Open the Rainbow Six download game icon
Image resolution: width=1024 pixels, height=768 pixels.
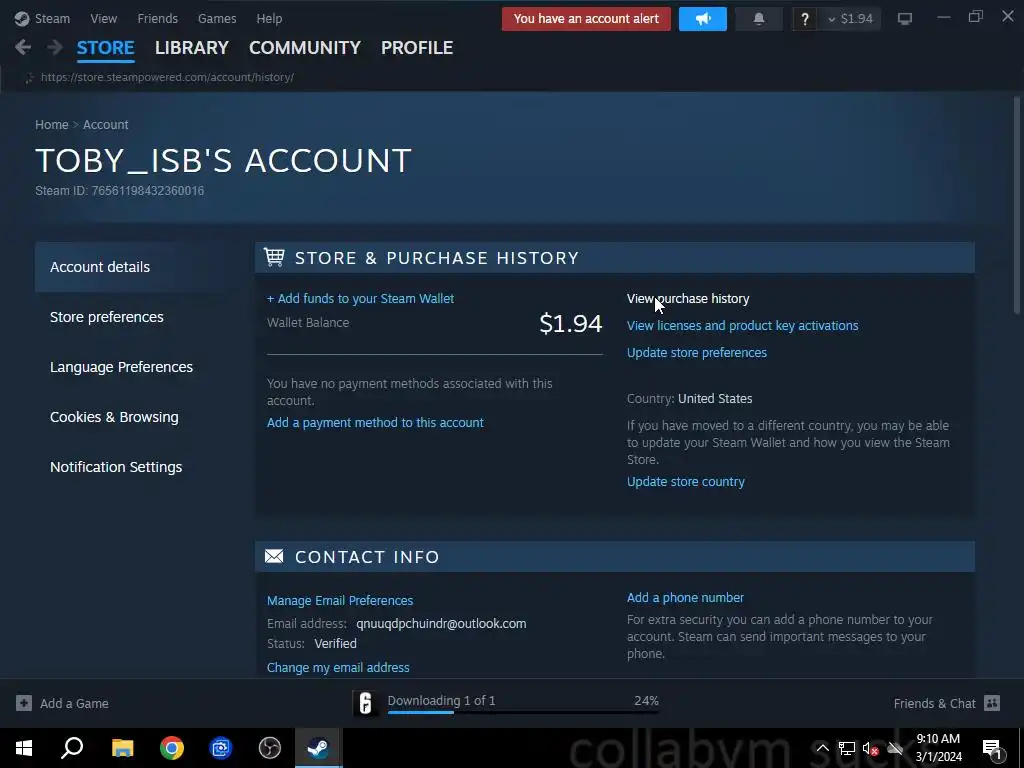(x=366, y=703)
